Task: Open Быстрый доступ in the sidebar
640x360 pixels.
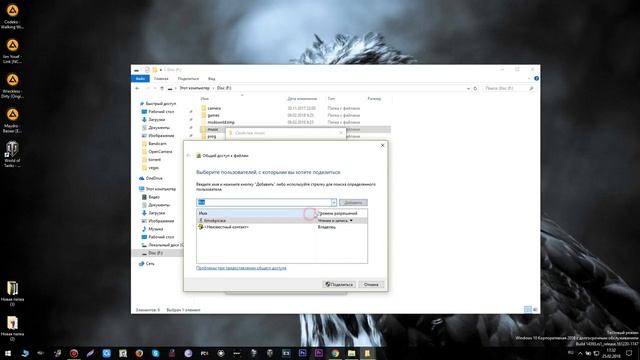Action: tap(160, 104)
